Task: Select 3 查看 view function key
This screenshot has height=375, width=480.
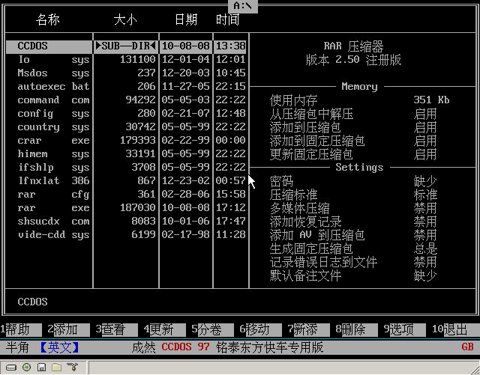Action: pyautogui.click(x=116, y=330)
